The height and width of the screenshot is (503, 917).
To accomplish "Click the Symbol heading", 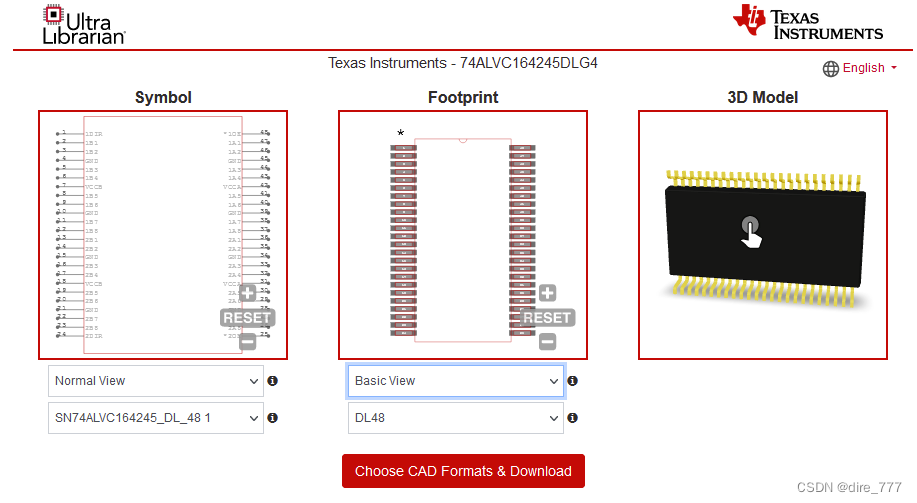I will (x=163, y=97).
